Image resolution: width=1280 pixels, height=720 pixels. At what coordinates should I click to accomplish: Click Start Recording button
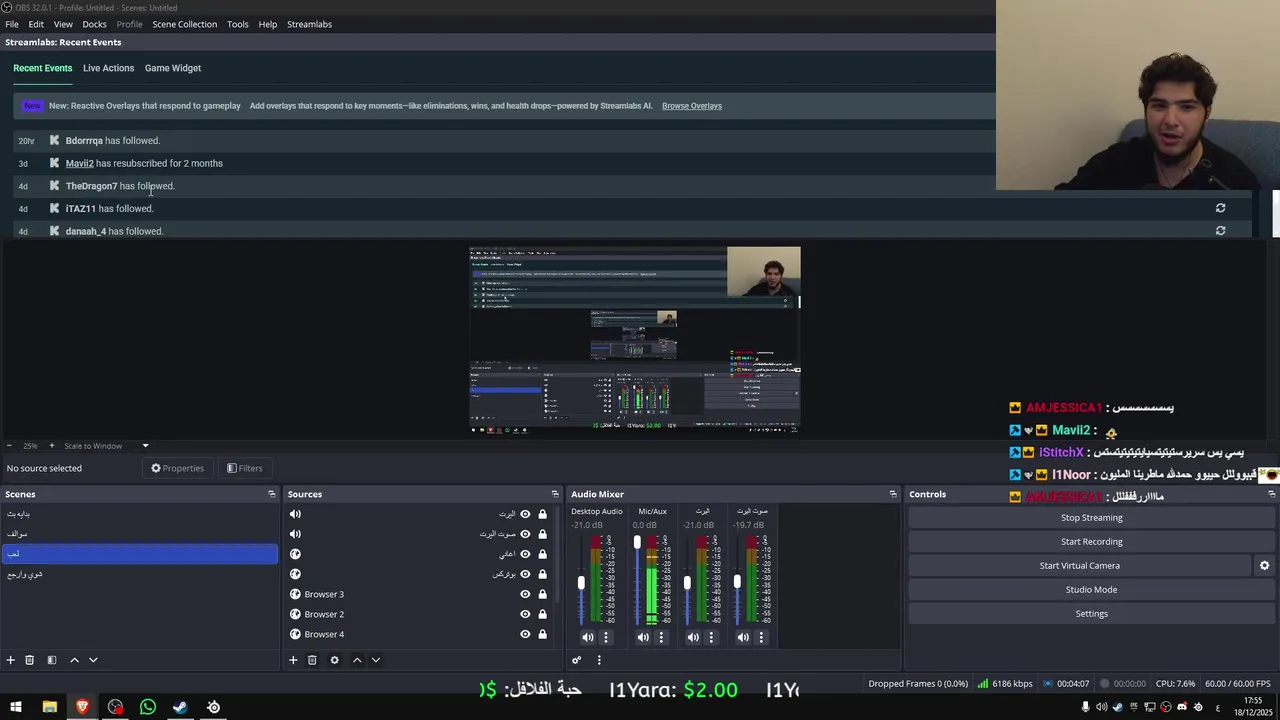tap(1091, 542)
